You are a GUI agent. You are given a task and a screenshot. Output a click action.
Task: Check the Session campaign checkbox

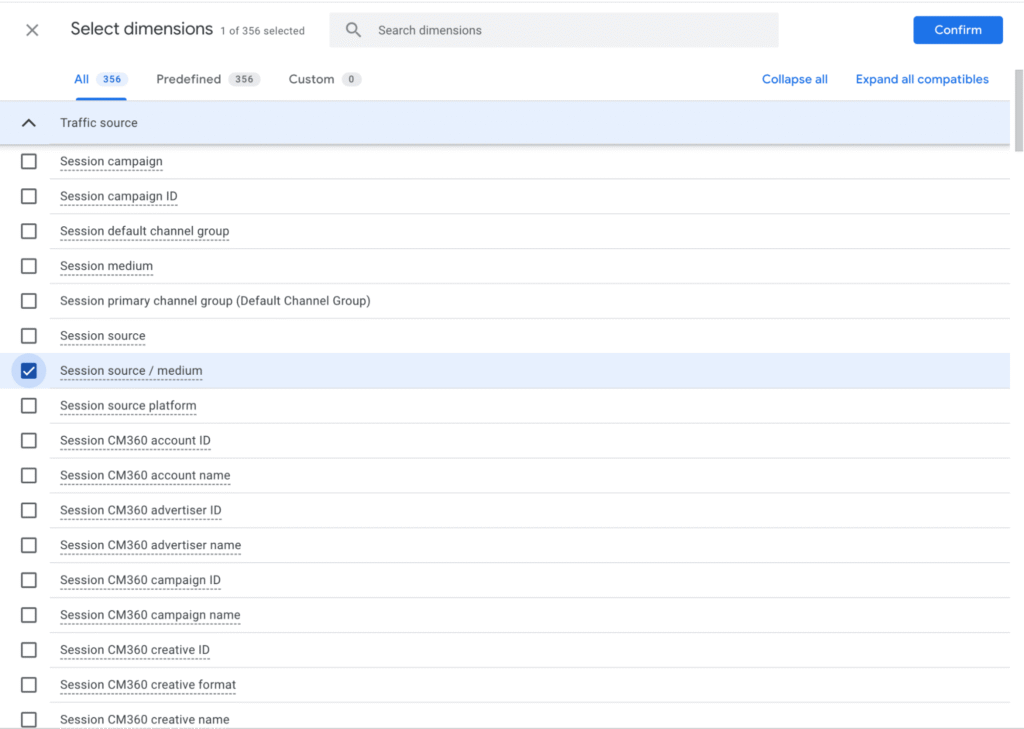tap(29, 161)
